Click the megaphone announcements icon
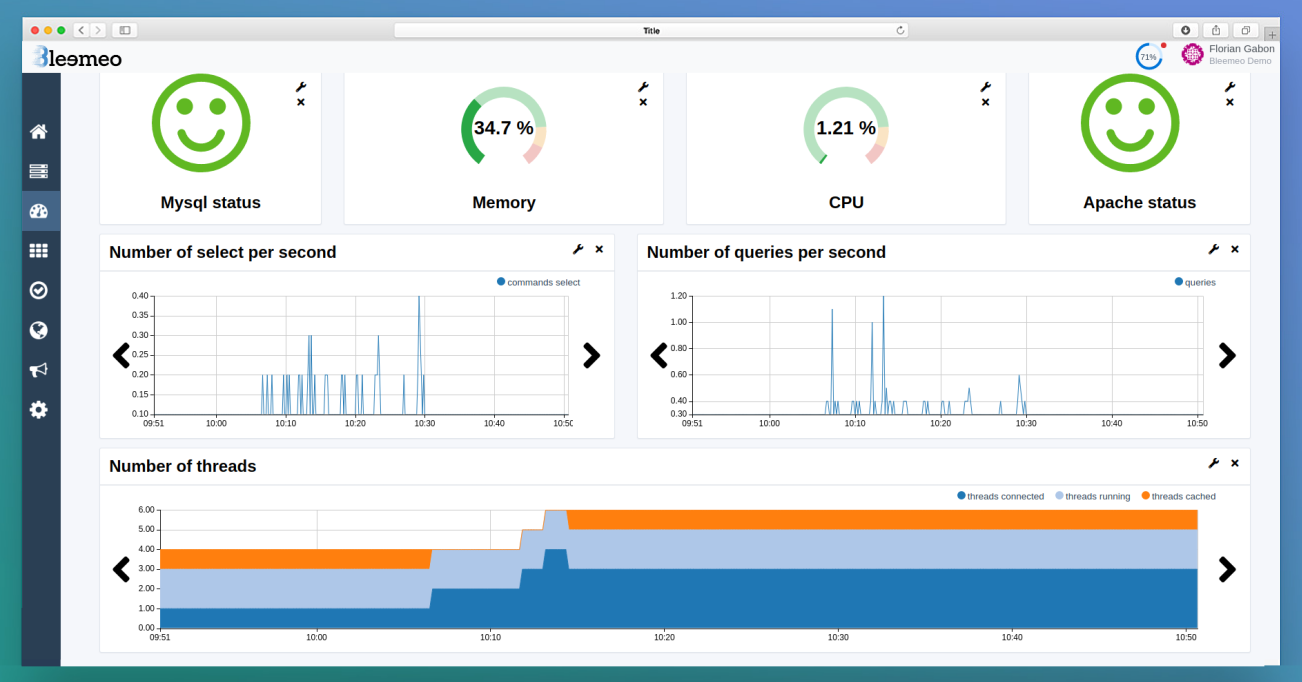The height and width of the screenshot is (682, 1302). (39, 370)
